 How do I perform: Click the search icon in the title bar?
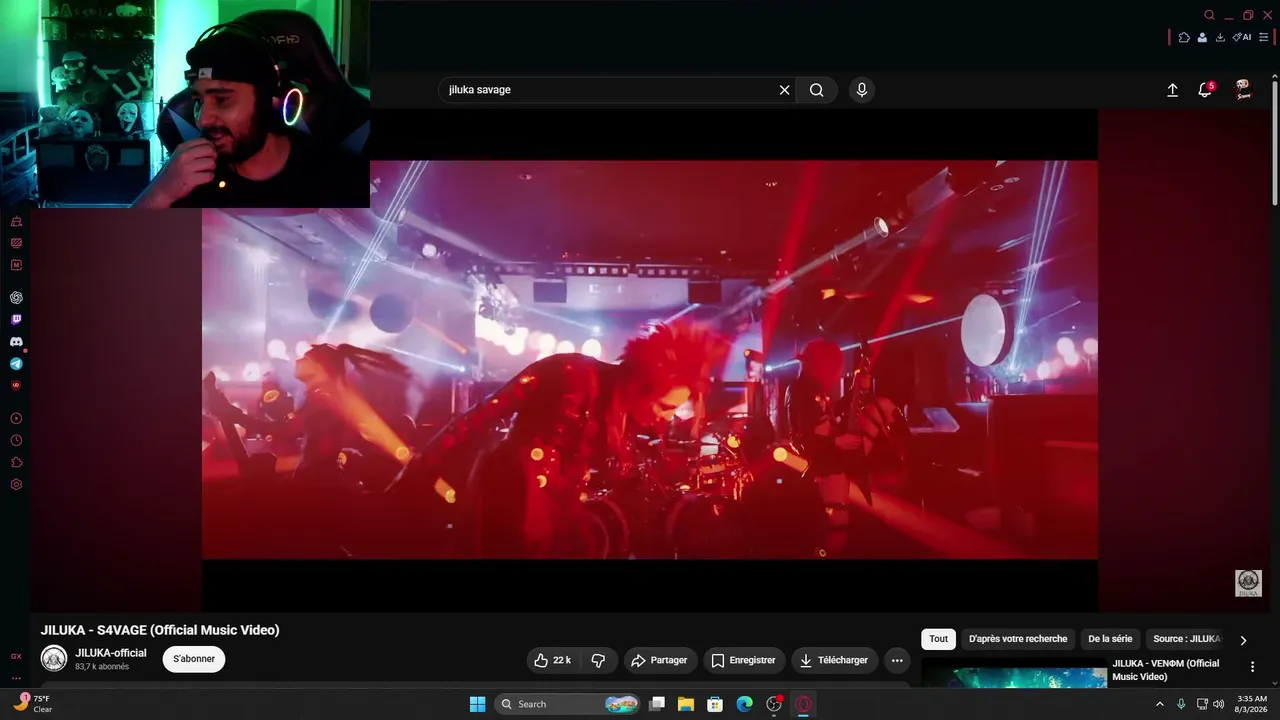point(1209,15)
